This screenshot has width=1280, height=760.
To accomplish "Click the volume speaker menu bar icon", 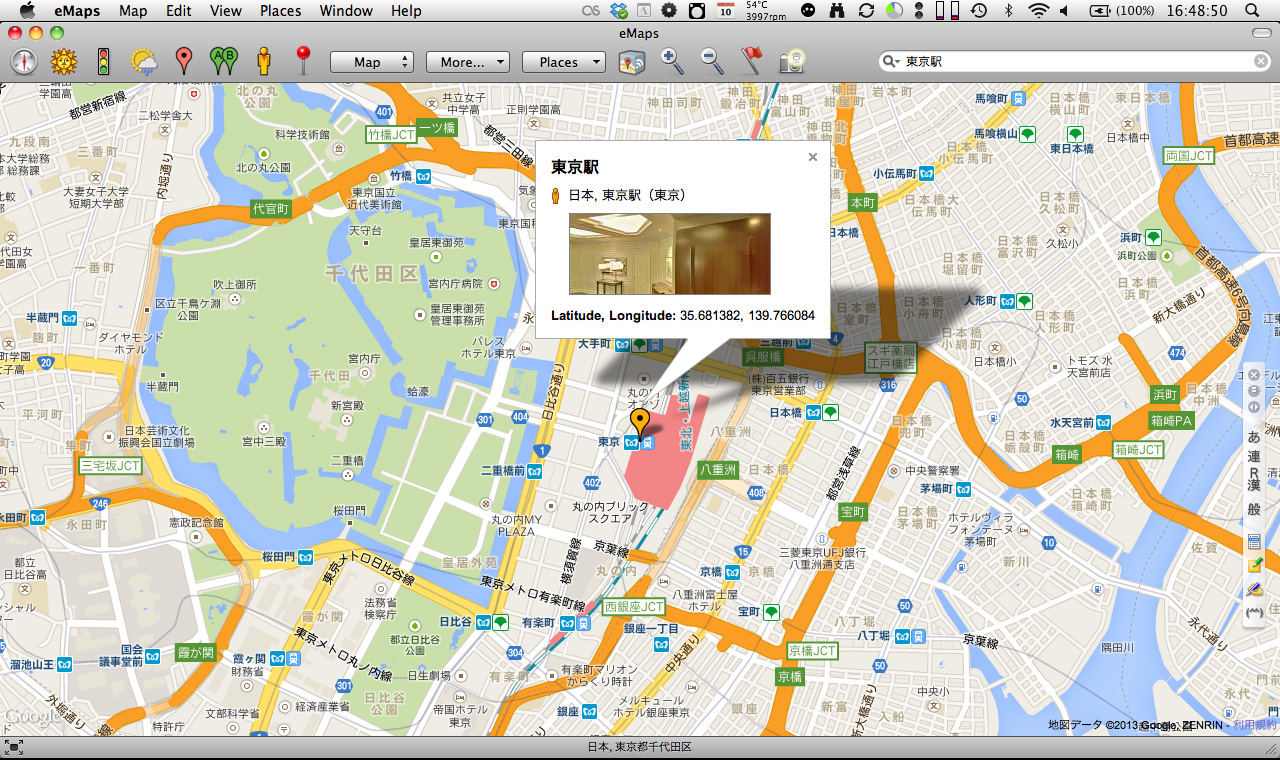I will click(x=1063, y=11).
